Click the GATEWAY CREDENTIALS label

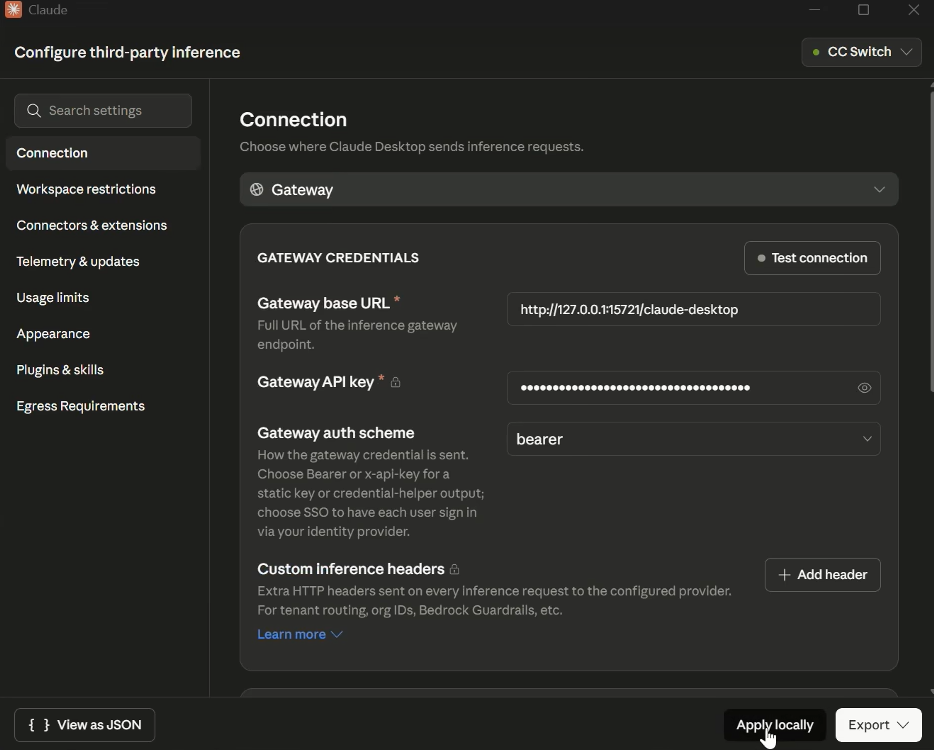[338, 258]
